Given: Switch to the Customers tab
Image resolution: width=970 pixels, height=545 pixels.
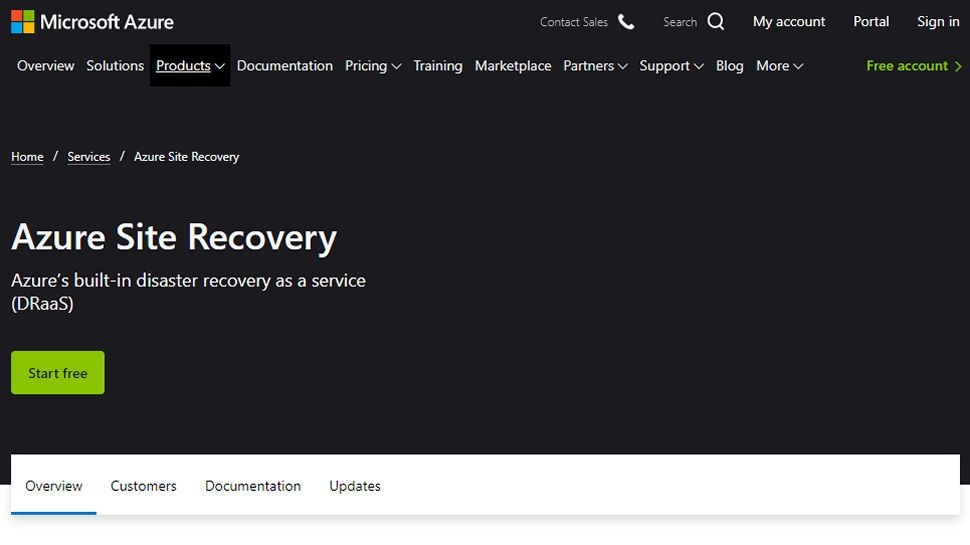Looking at the screenshot, I should pos(144,486).
